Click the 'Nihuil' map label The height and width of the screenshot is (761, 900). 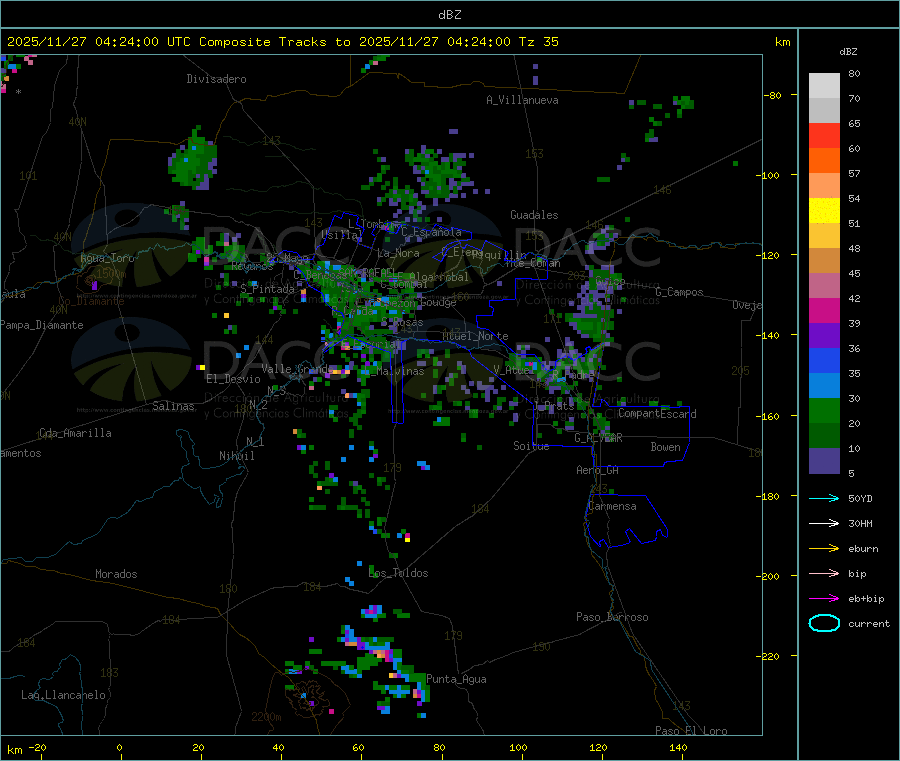click(x=237, y=456)
